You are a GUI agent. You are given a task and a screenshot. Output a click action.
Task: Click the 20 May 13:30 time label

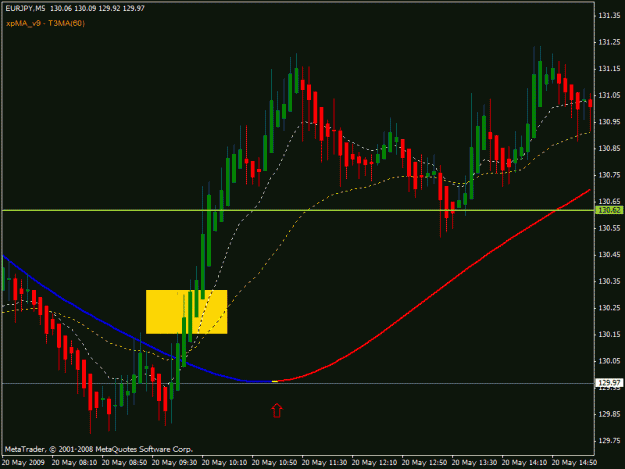tap(474, 463)
